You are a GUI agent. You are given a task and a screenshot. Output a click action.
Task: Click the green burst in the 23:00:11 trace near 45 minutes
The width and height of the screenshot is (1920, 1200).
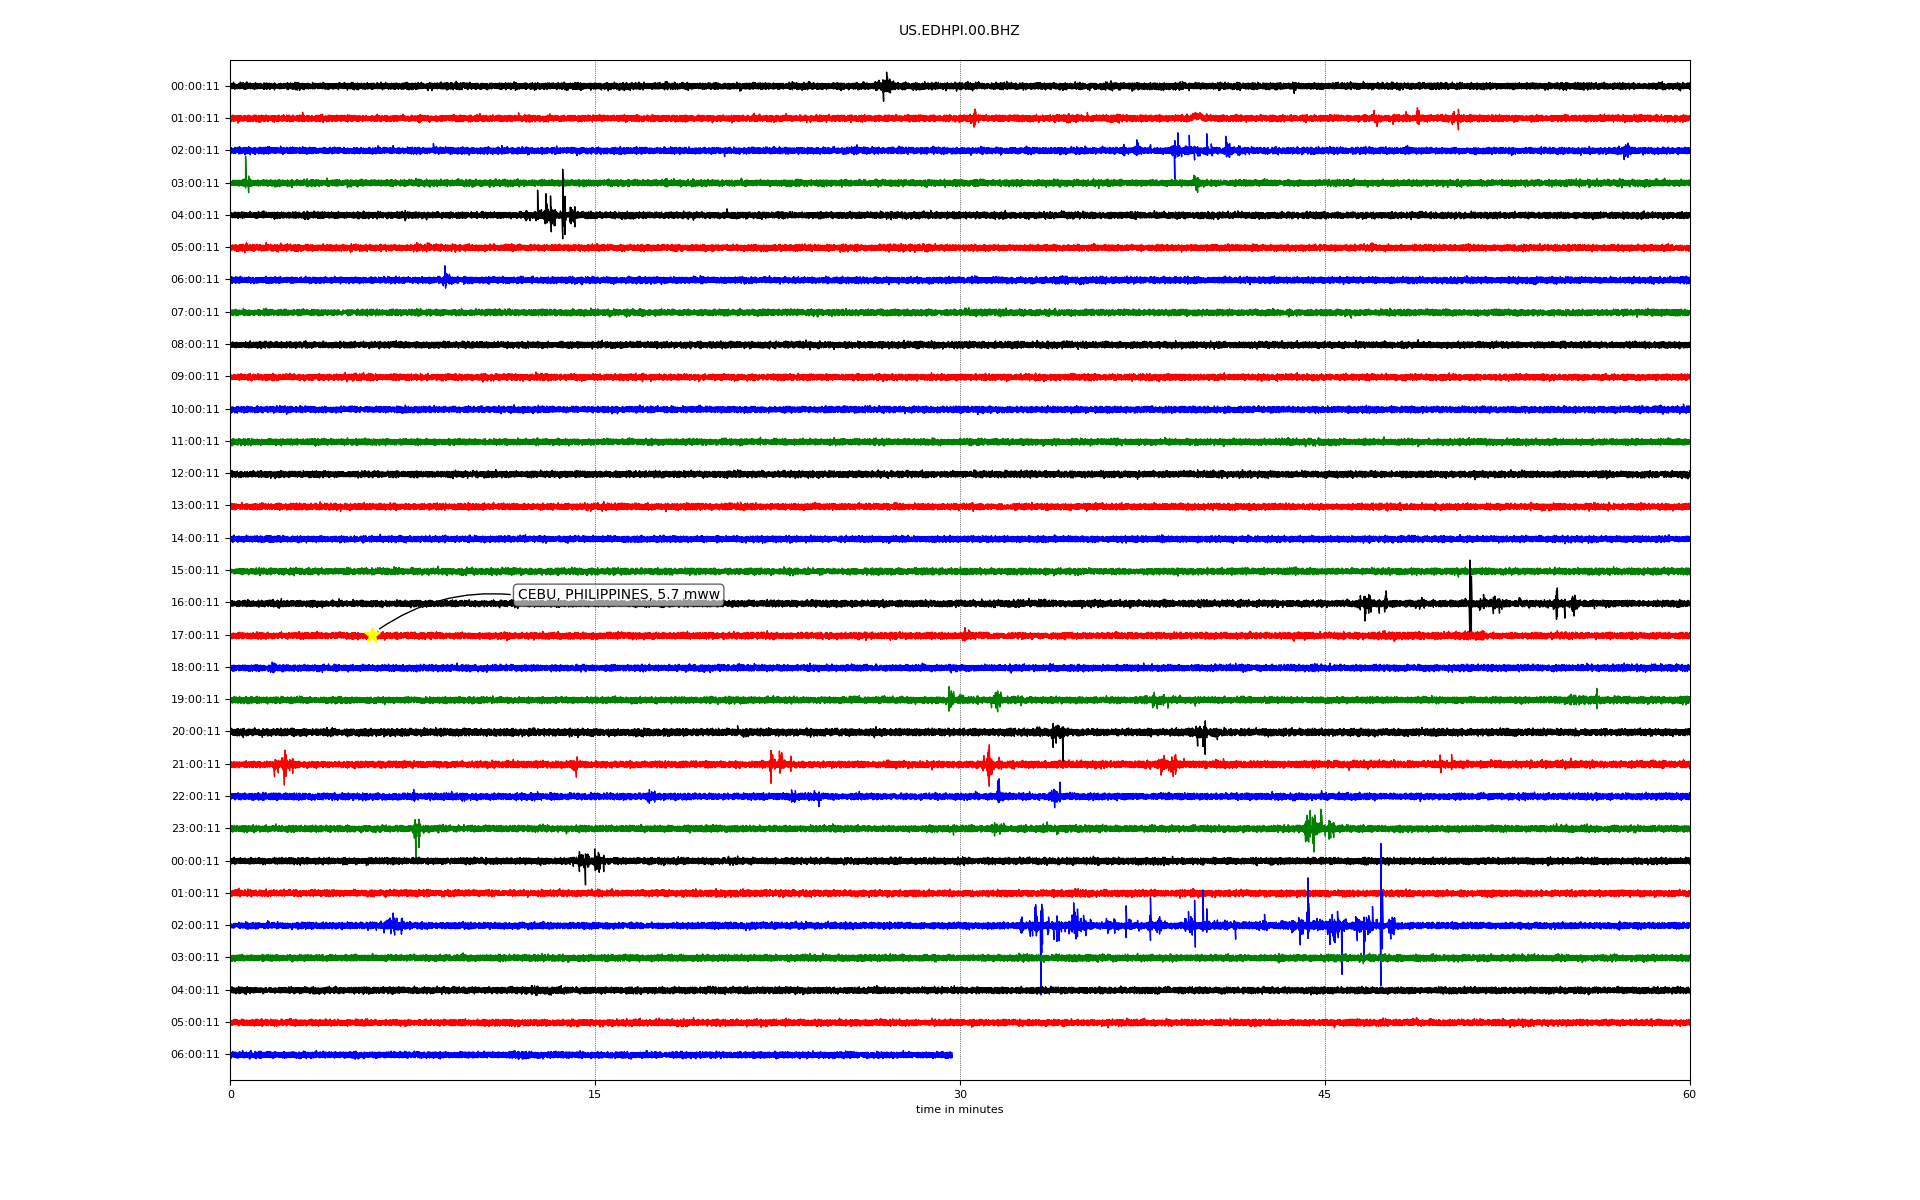click(1314, 828)
